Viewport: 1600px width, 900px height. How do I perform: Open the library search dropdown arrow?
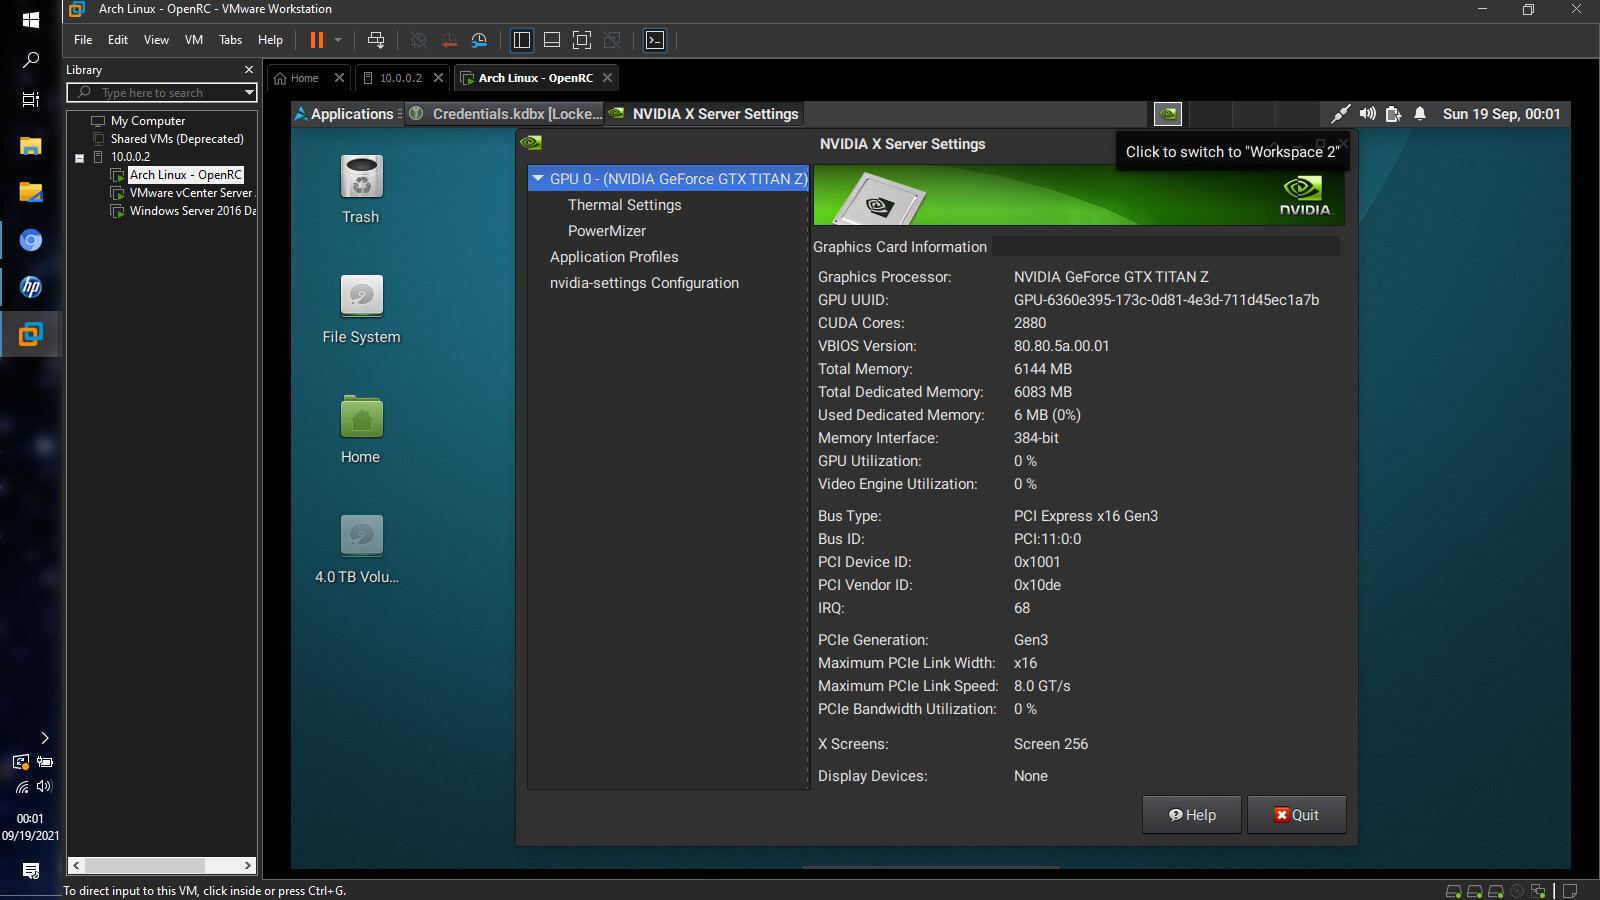pos(249,92)
